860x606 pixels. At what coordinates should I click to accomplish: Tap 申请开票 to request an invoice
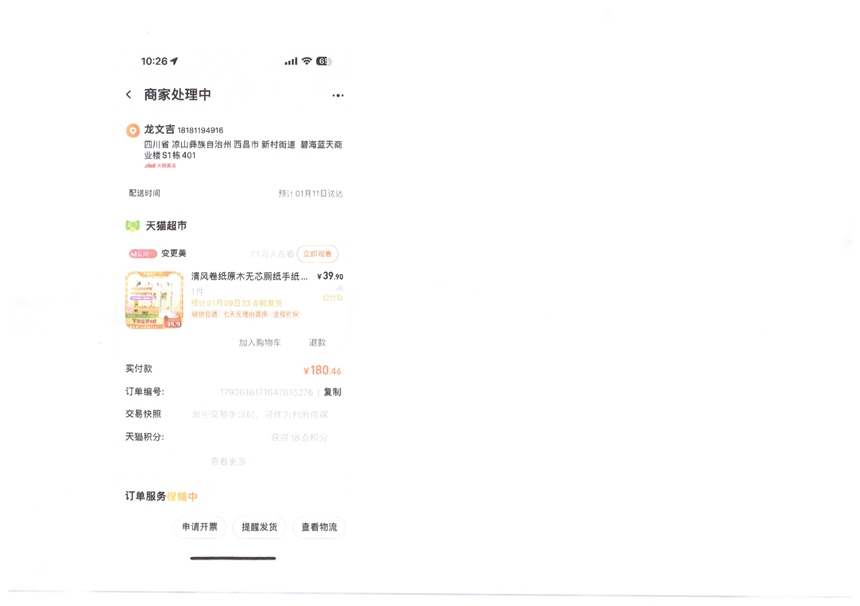(x=200, y=527)
